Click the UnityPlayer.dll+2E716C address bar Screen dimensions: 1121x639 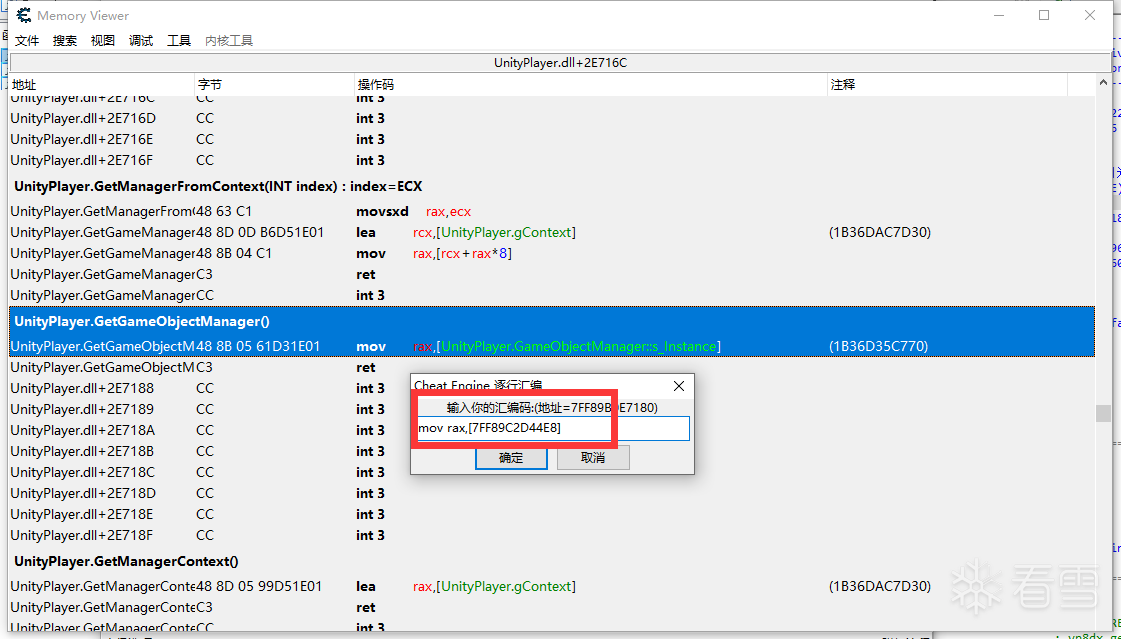click(x=560, y=63)
